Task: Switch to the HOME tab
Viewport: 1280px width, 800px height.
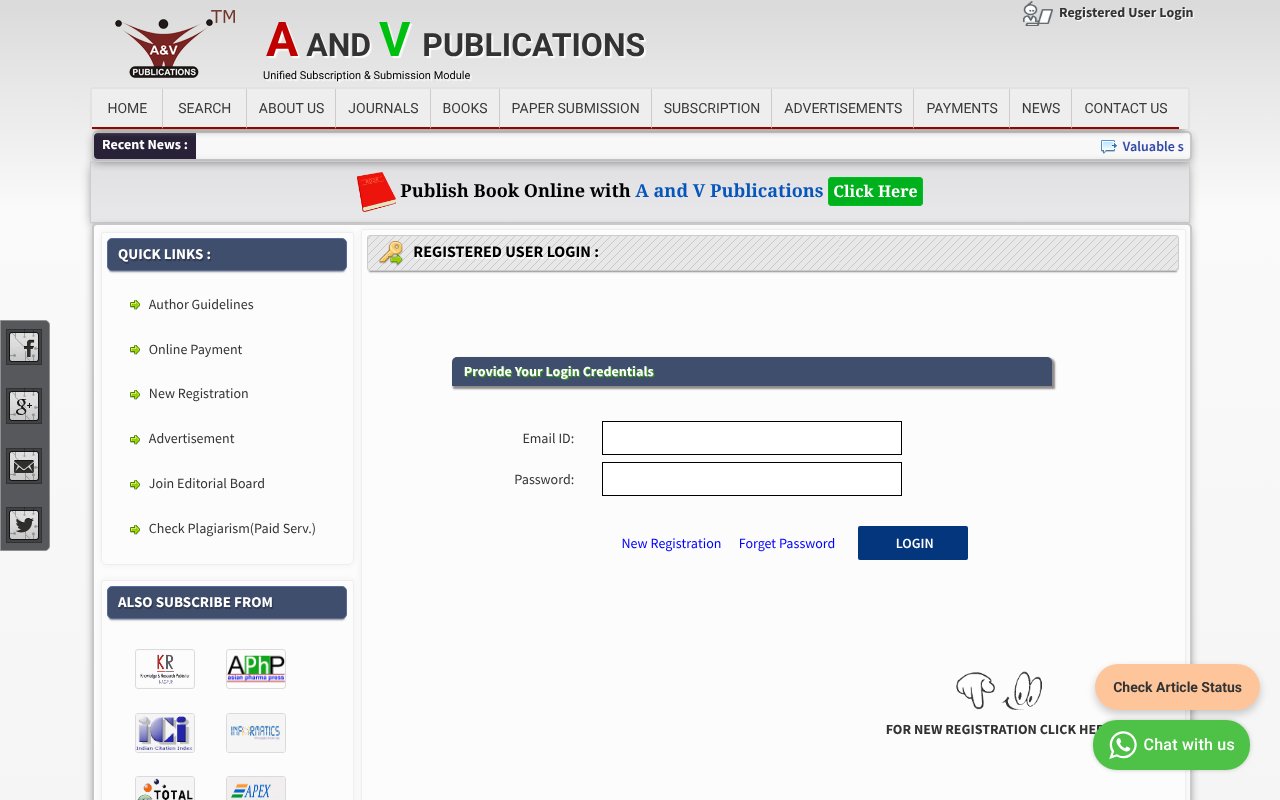Action: click(x=127, y=108)
